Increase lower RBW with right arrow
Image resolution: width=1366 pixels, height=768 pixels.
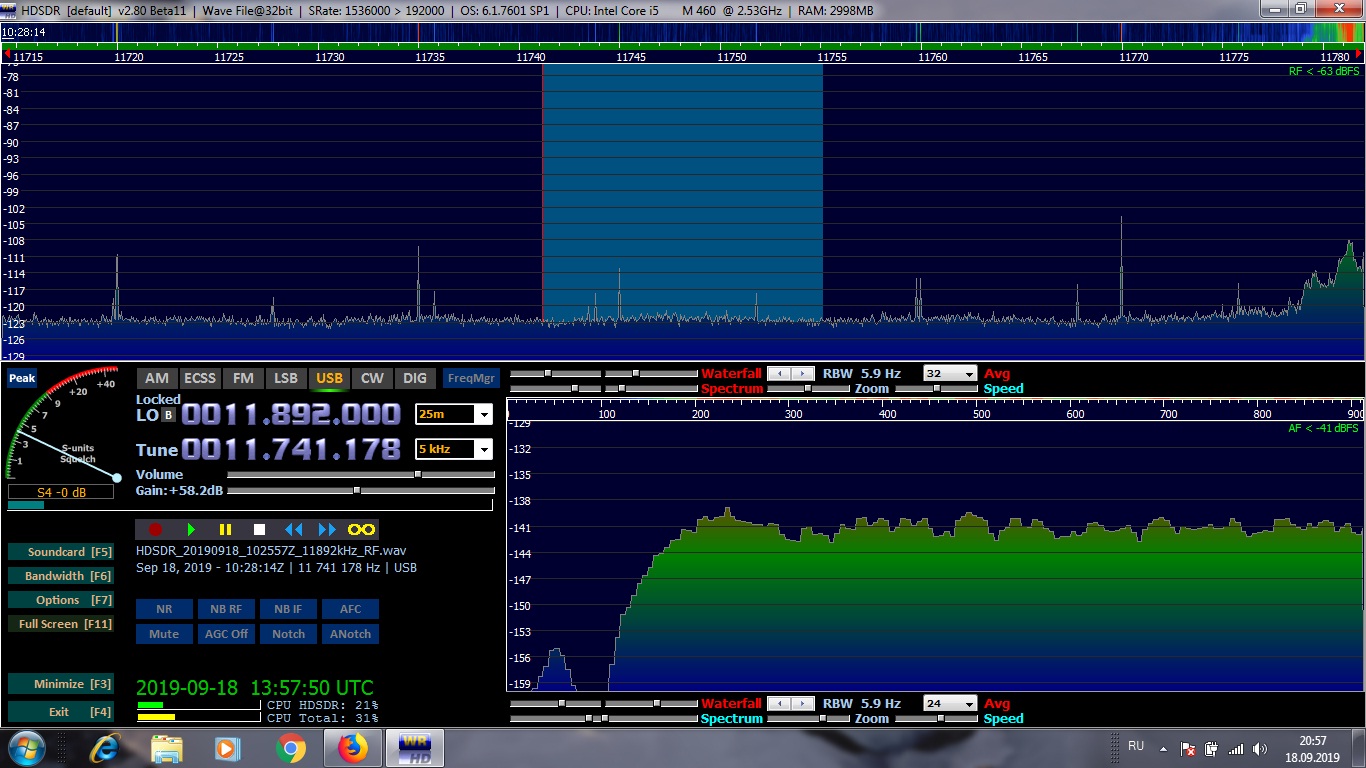point(803,703)
